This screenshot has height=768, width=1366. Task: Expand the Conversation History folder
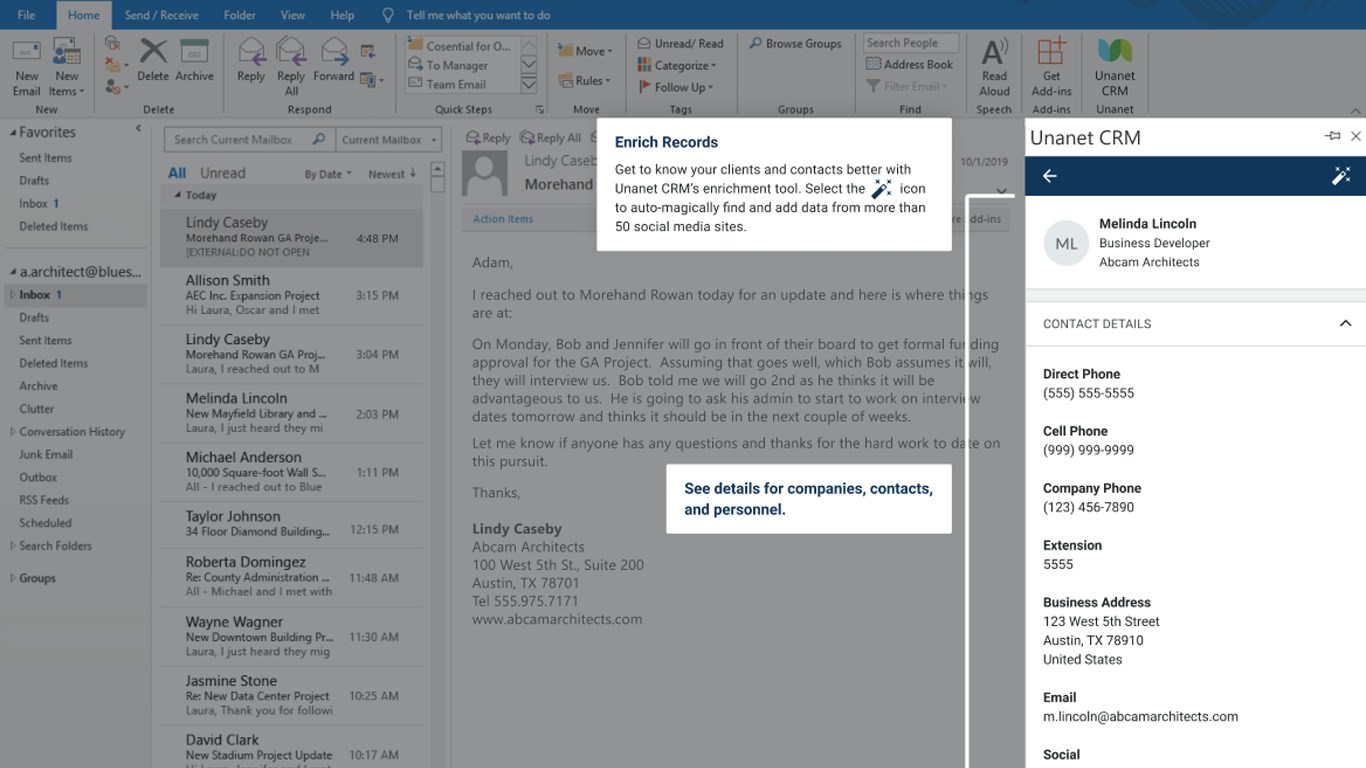coord(13,432)
